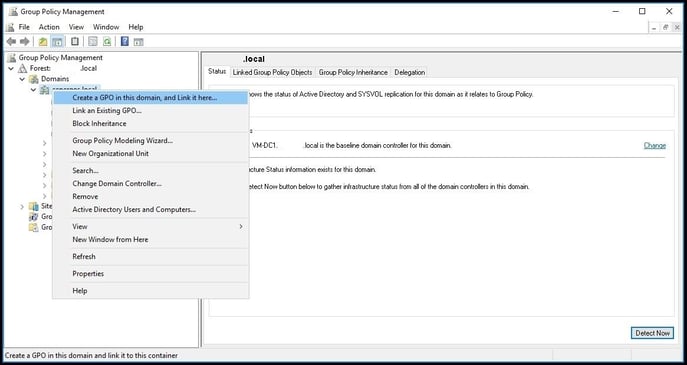
Task: Open Active Directory Users and Computers...
Action: tap(150, 209)
